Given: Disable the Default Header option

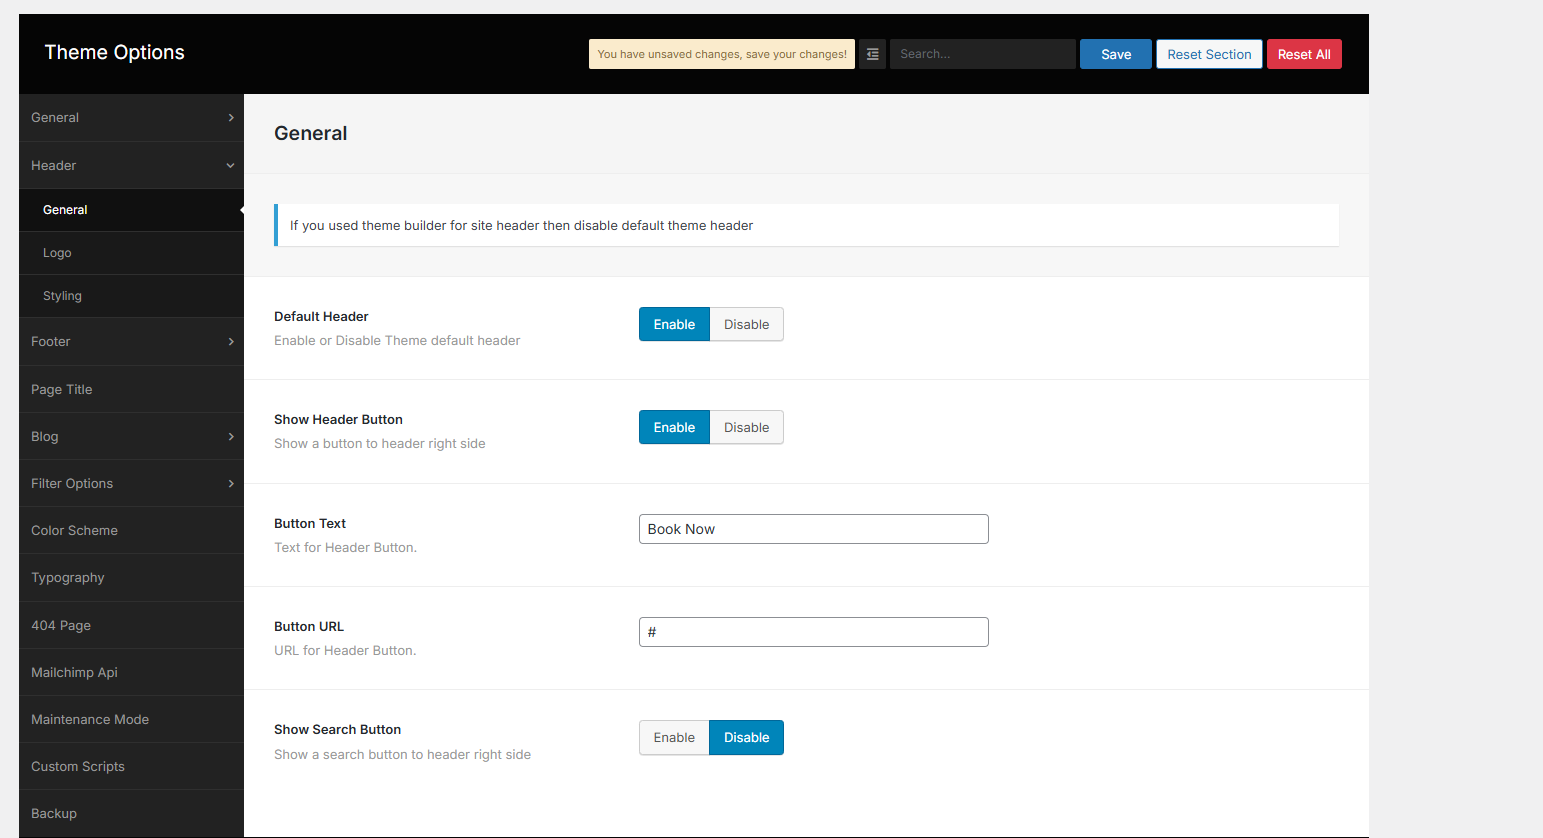Looking at the screenshot, I should [746, 325].
